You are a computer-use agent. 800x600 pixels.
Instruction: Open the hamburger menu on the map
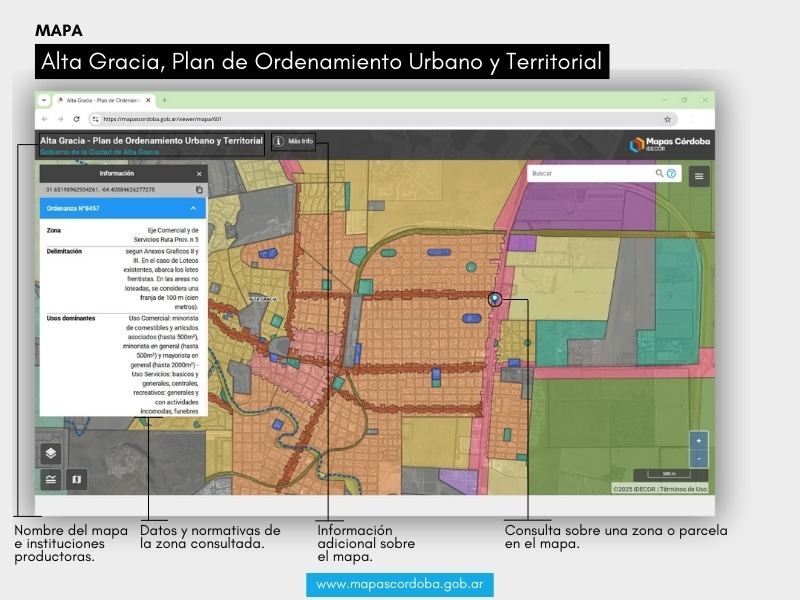click(699, 175)
